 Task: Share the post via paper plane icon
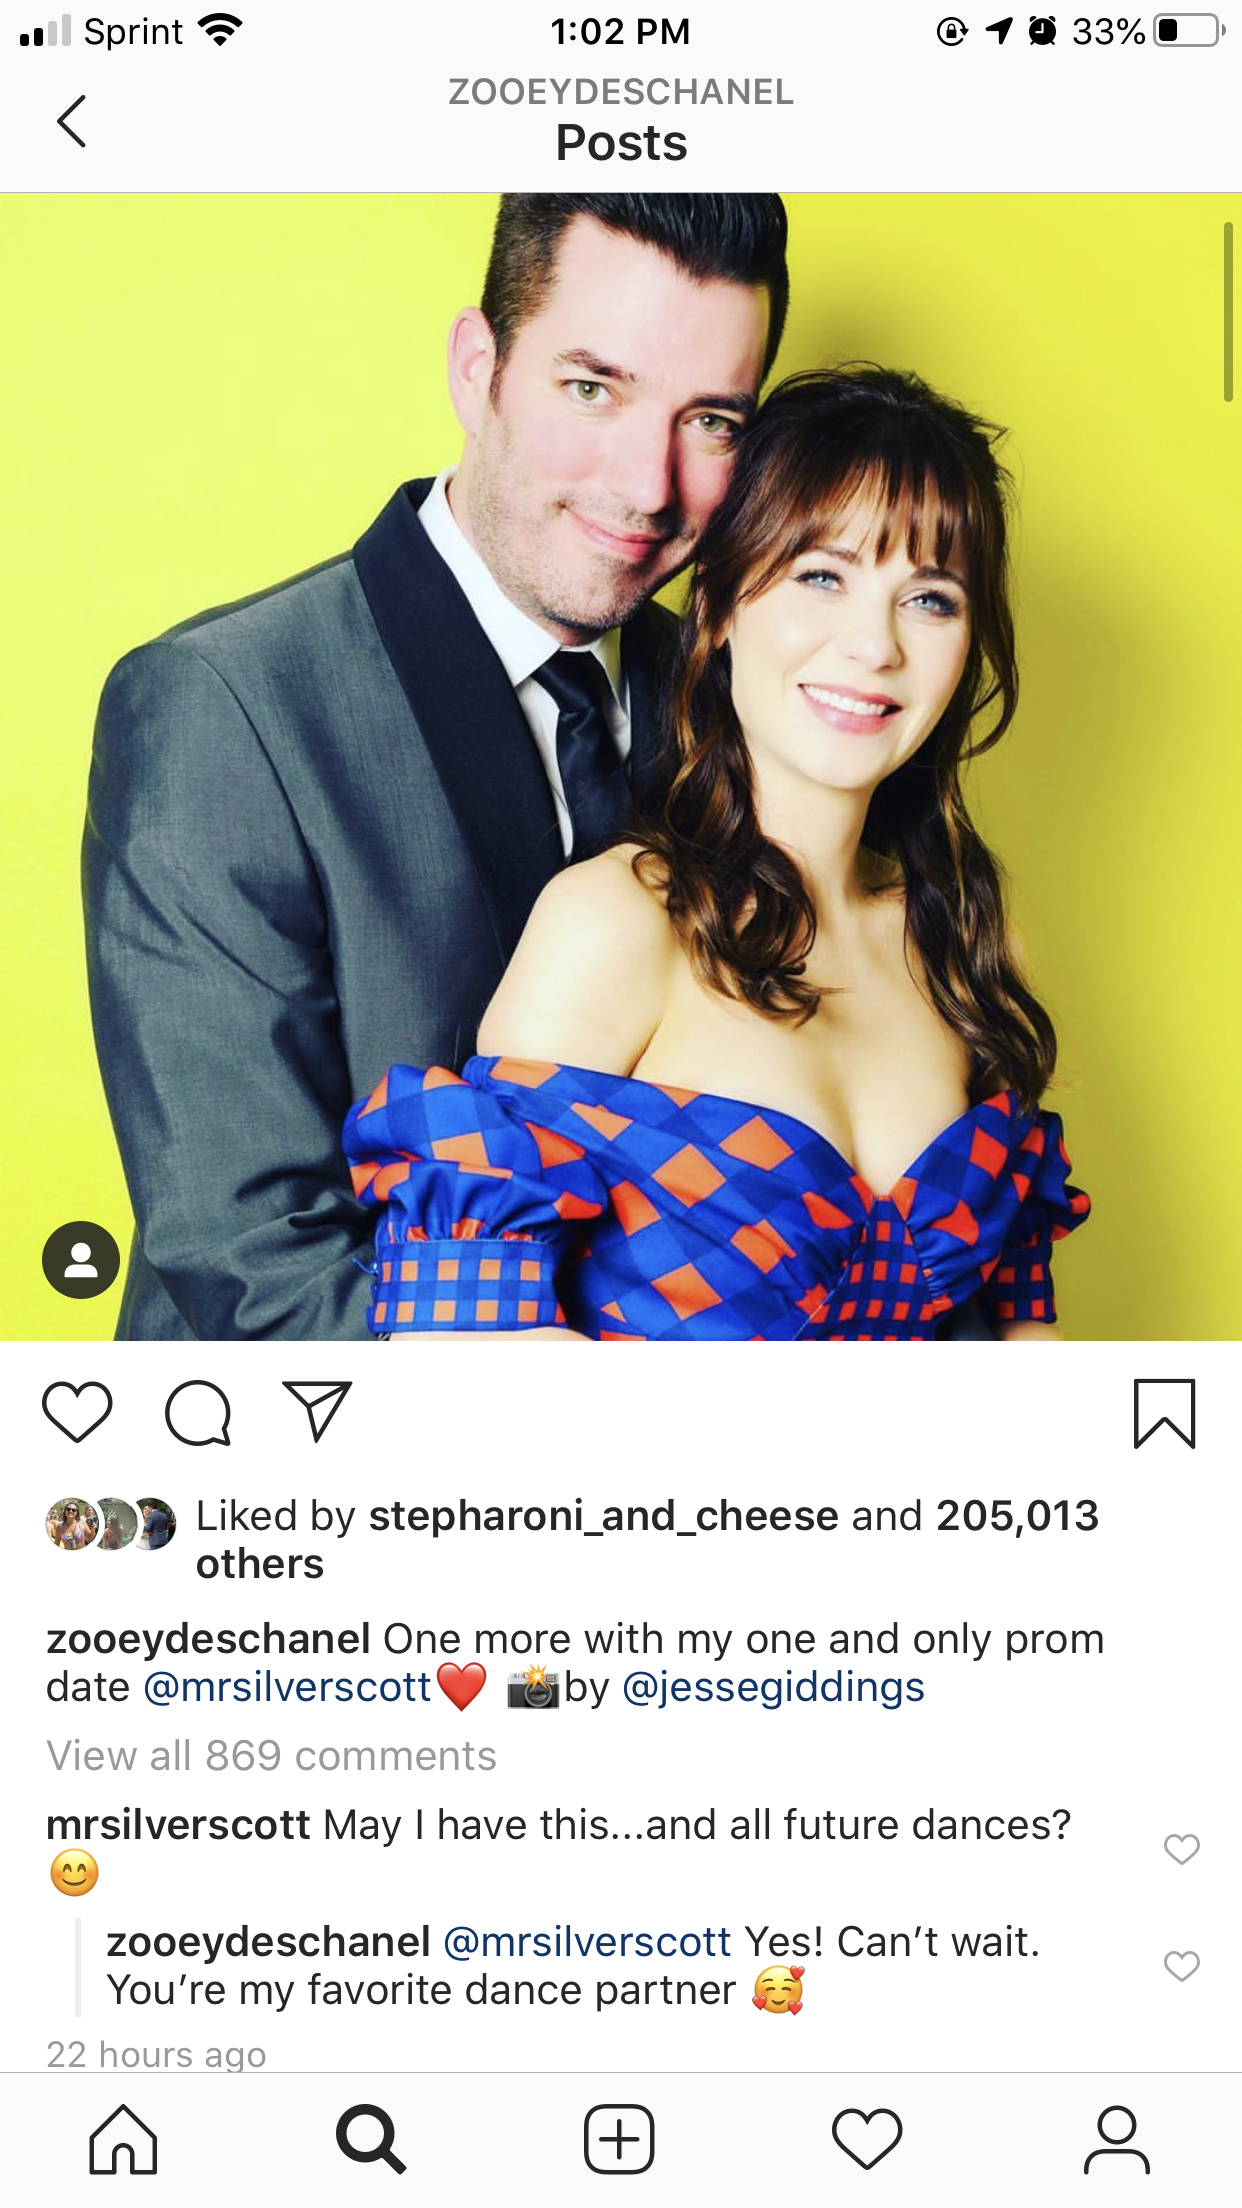click(317, 1411)
